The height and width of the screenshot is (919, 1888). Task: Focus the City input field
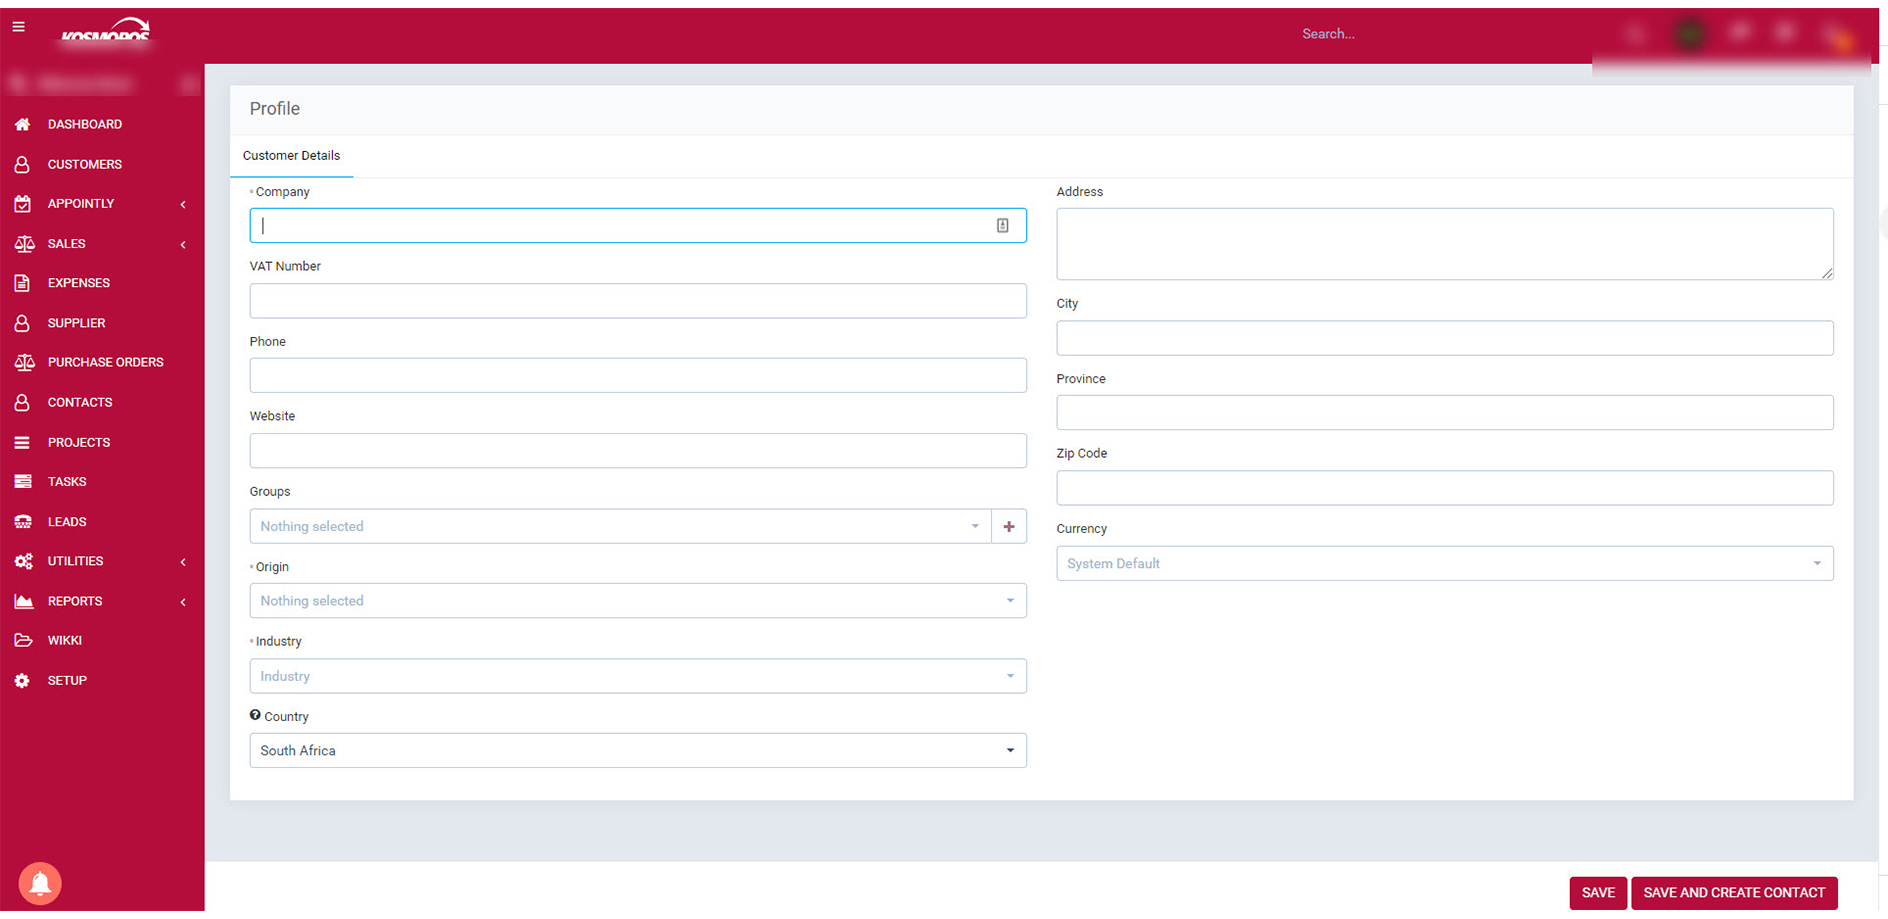point(1445,338)
